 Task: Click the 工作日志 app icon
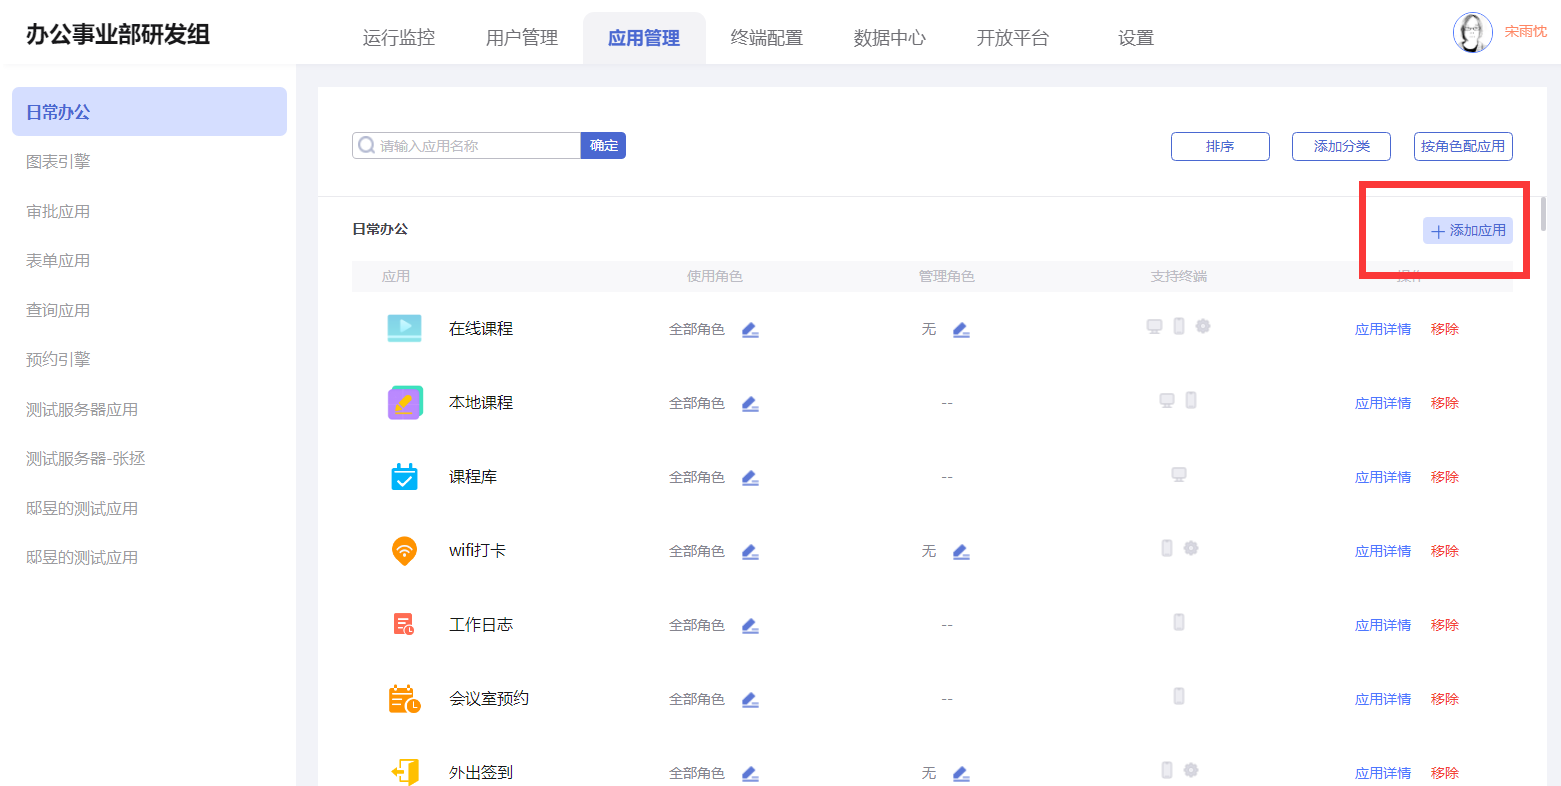coord(404,625)
